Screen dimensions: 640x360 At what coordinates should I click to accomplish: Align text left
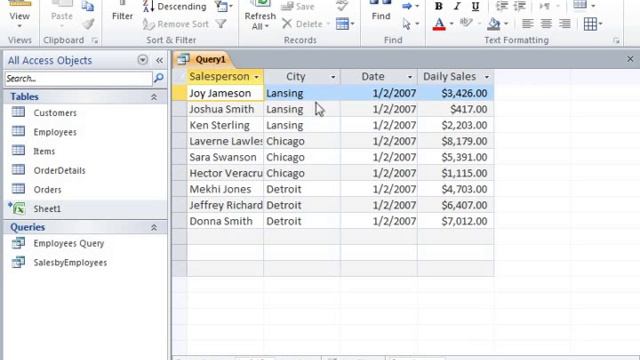[x=528, y=24]
